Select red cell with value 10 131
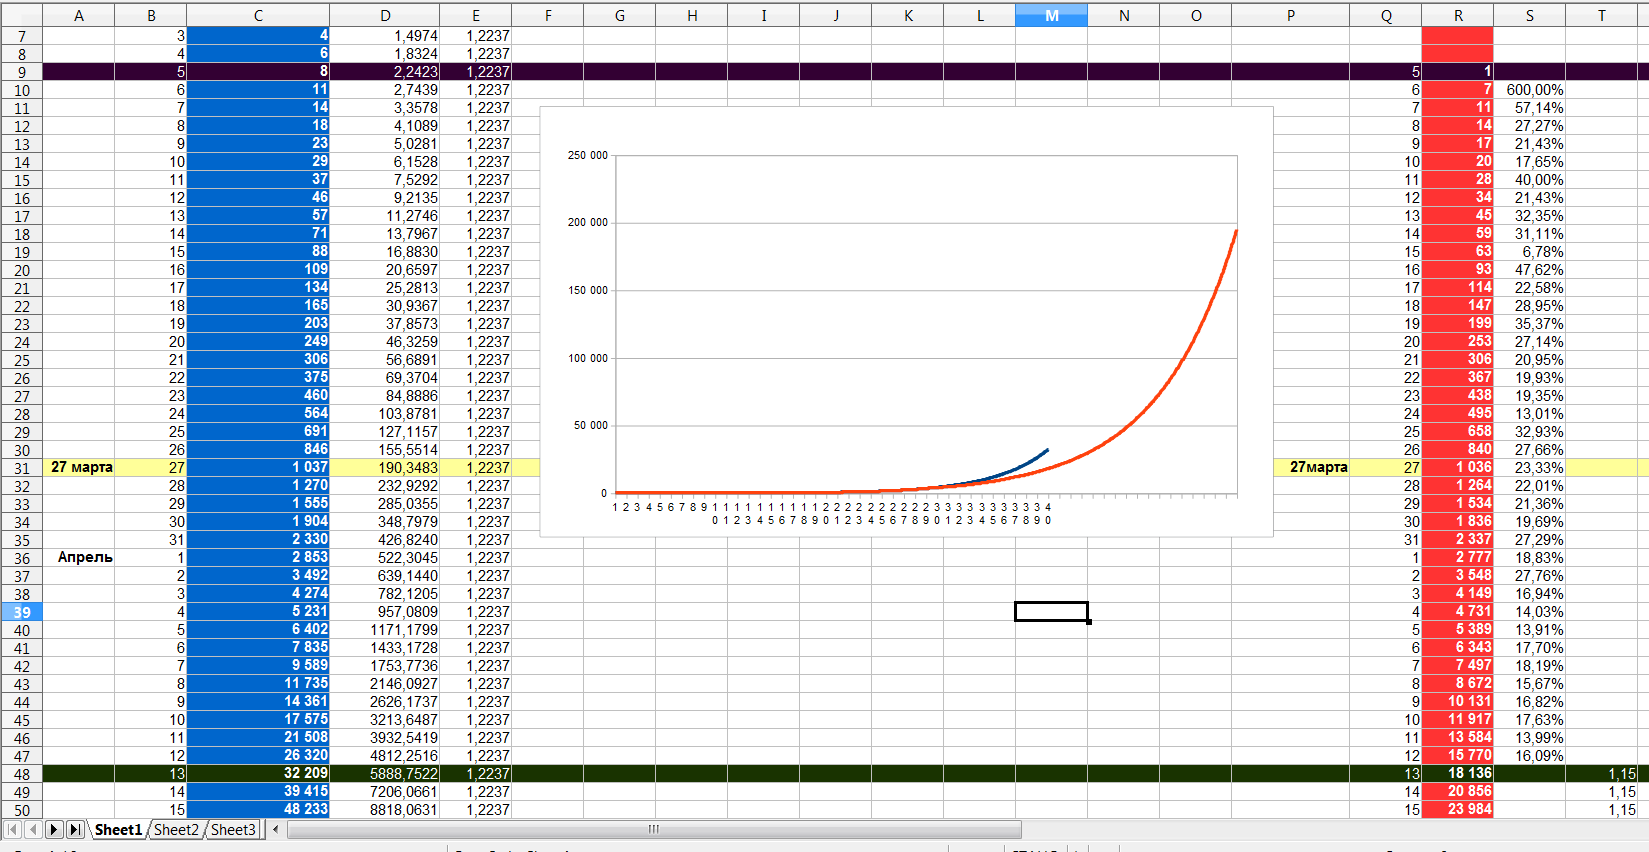Screen dimensions: 1649x852 [1458, 701]
